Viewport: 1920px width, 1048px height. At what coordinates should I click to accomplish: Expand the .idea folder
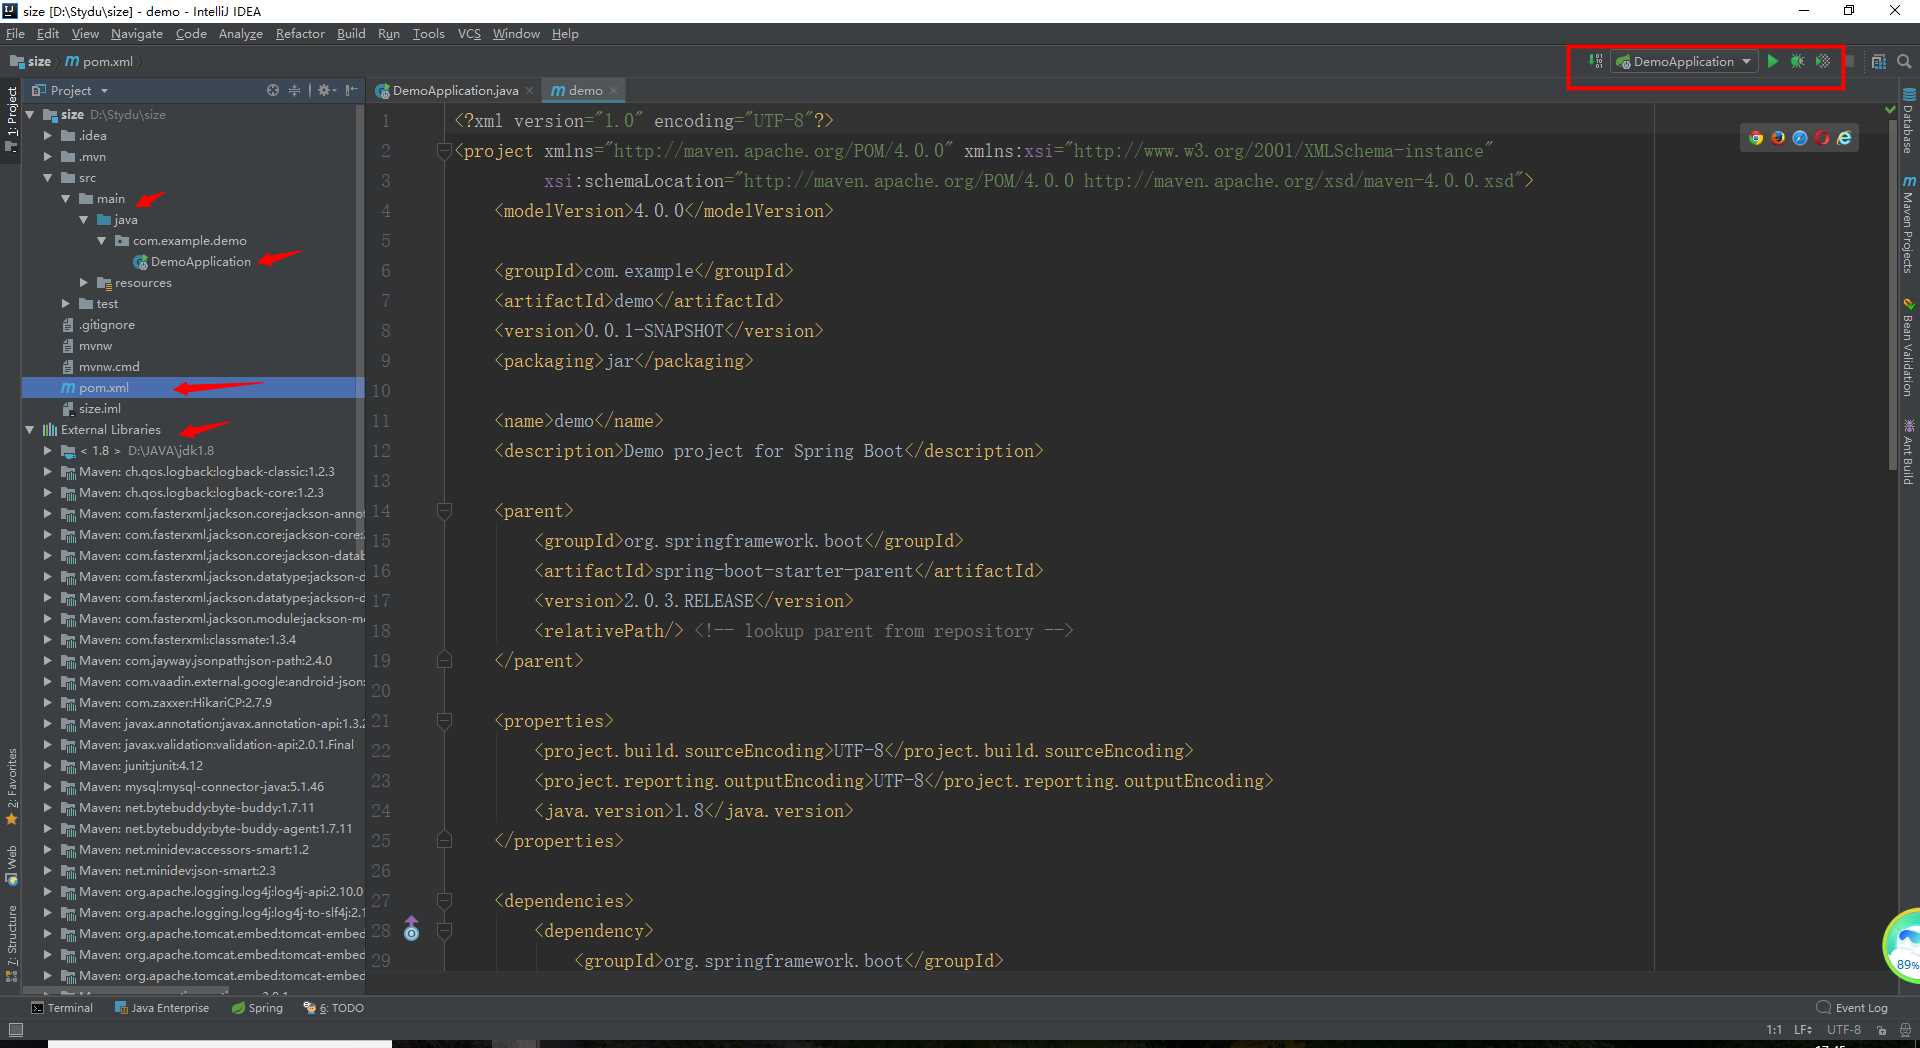point(47,136)
